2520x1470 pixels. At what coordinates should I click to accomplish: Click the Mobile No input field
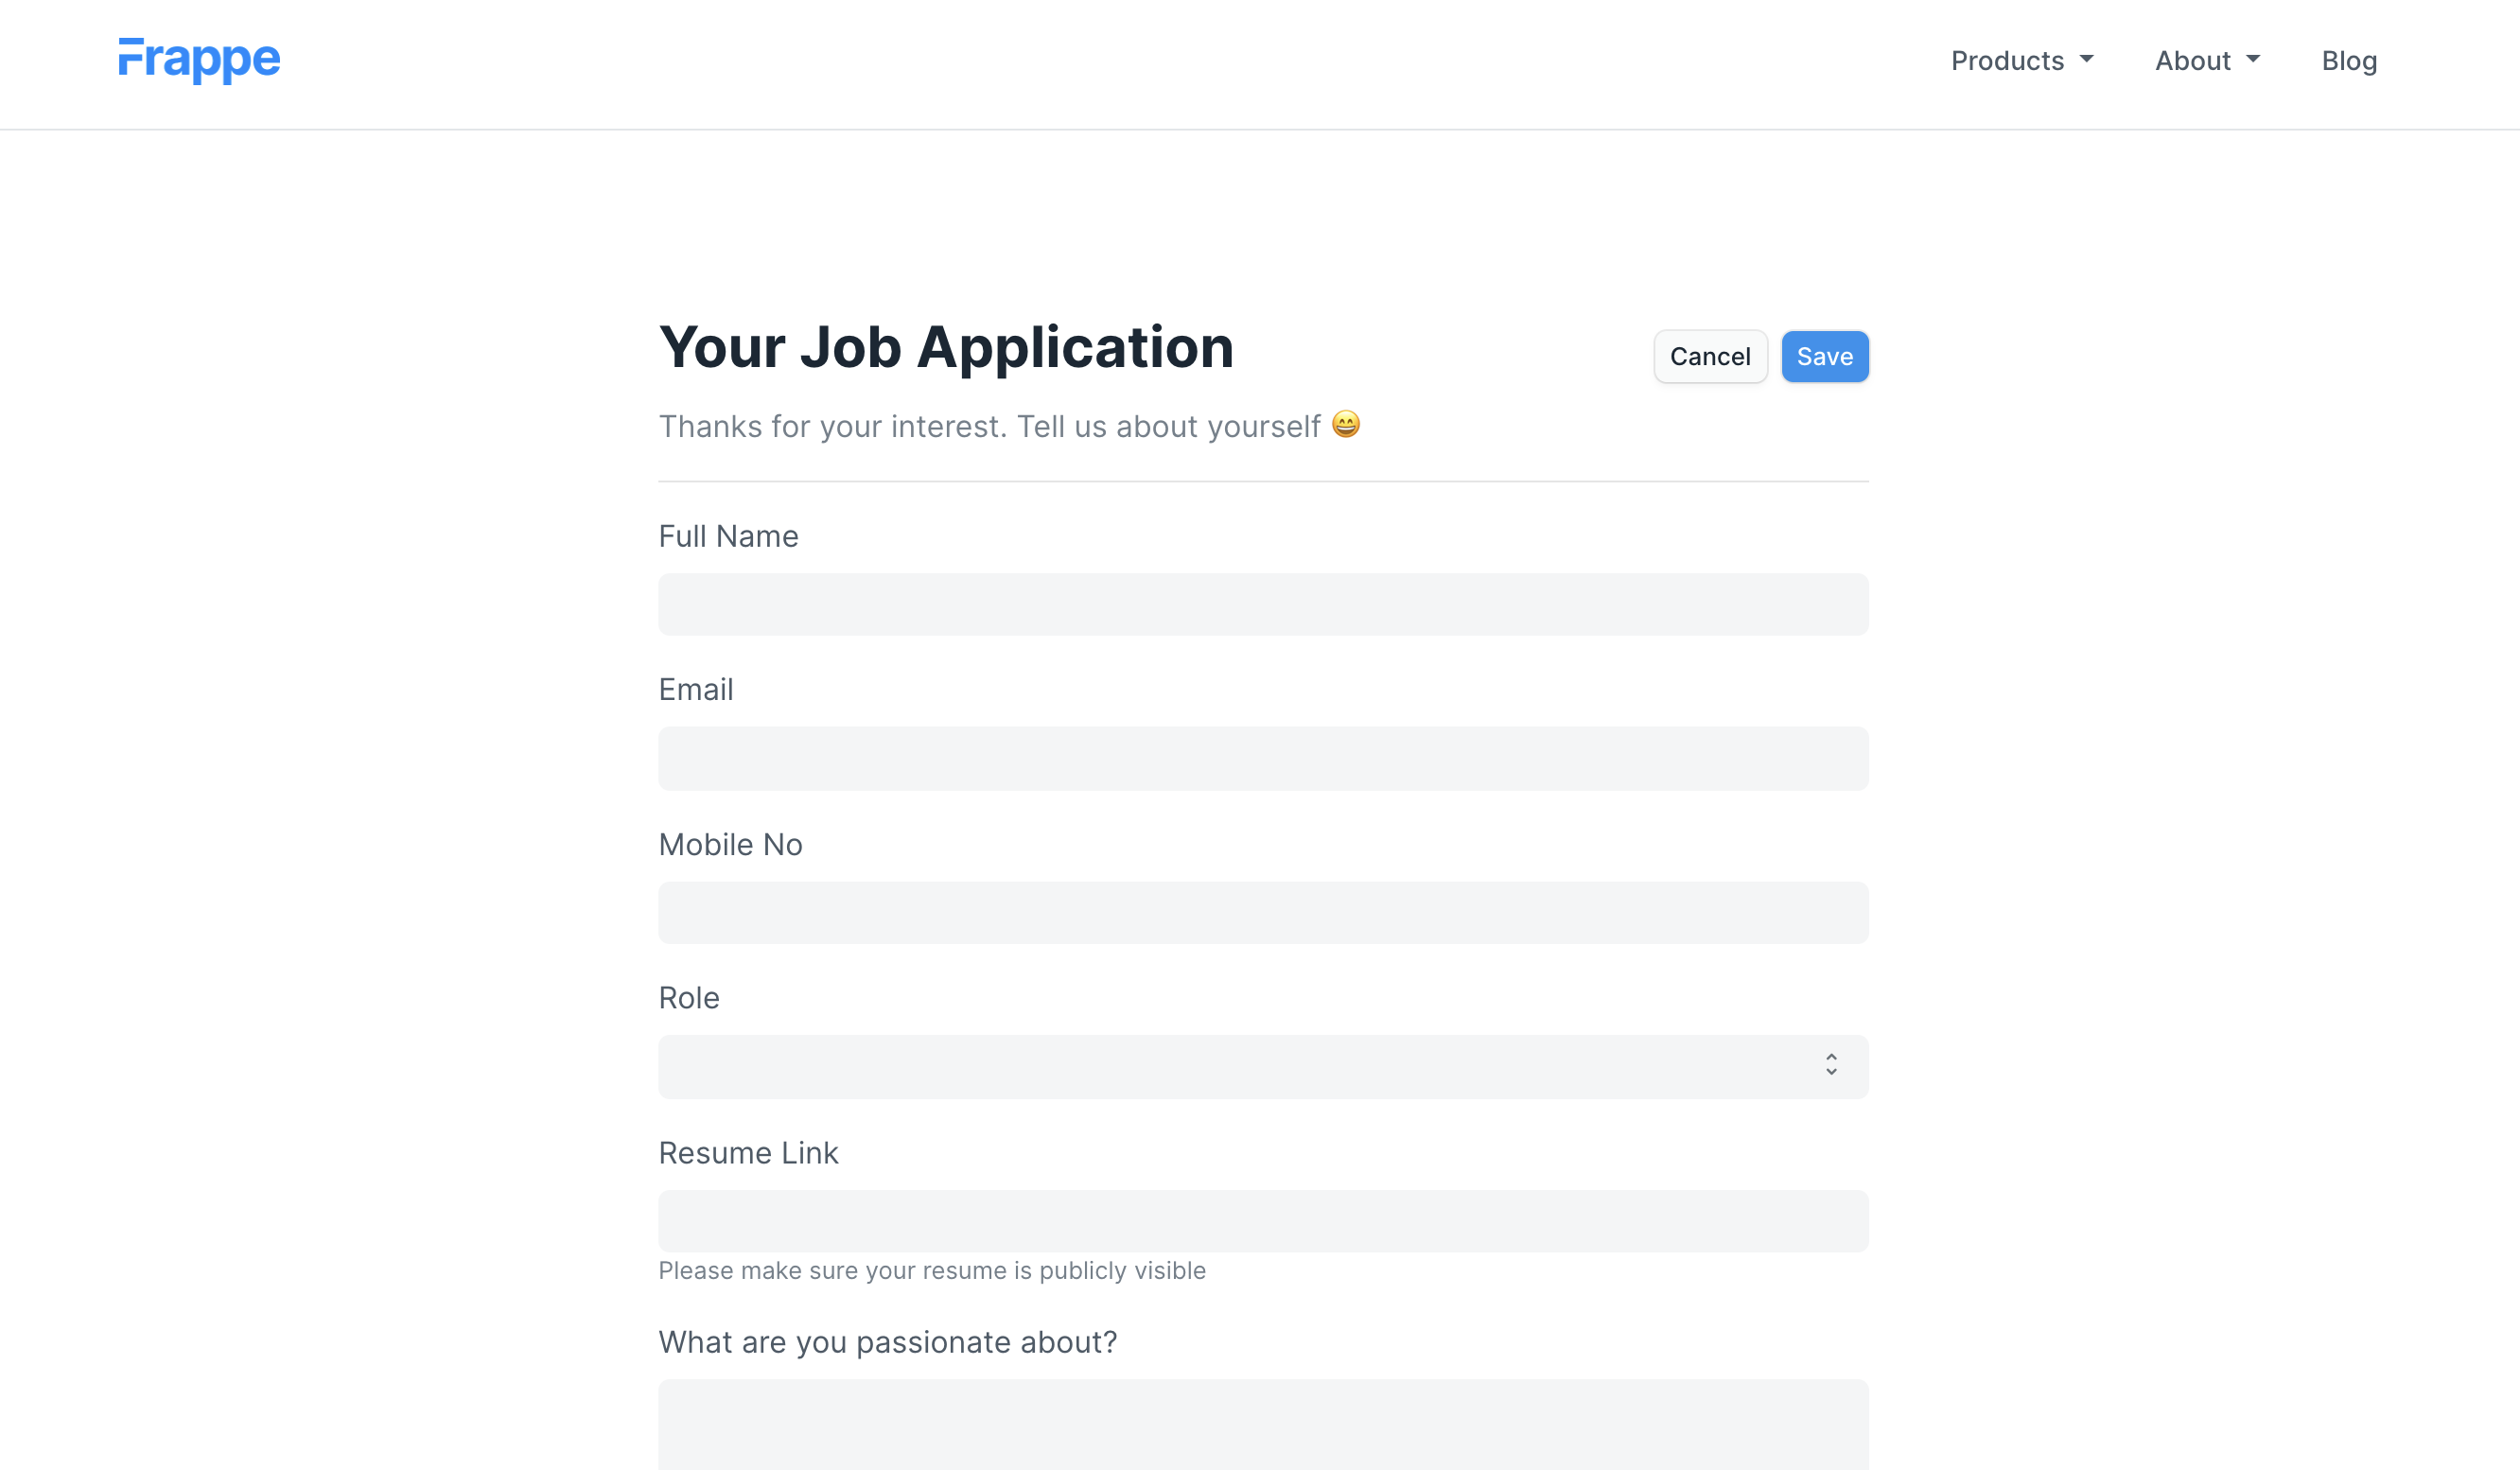click(x=1262, y=912)
